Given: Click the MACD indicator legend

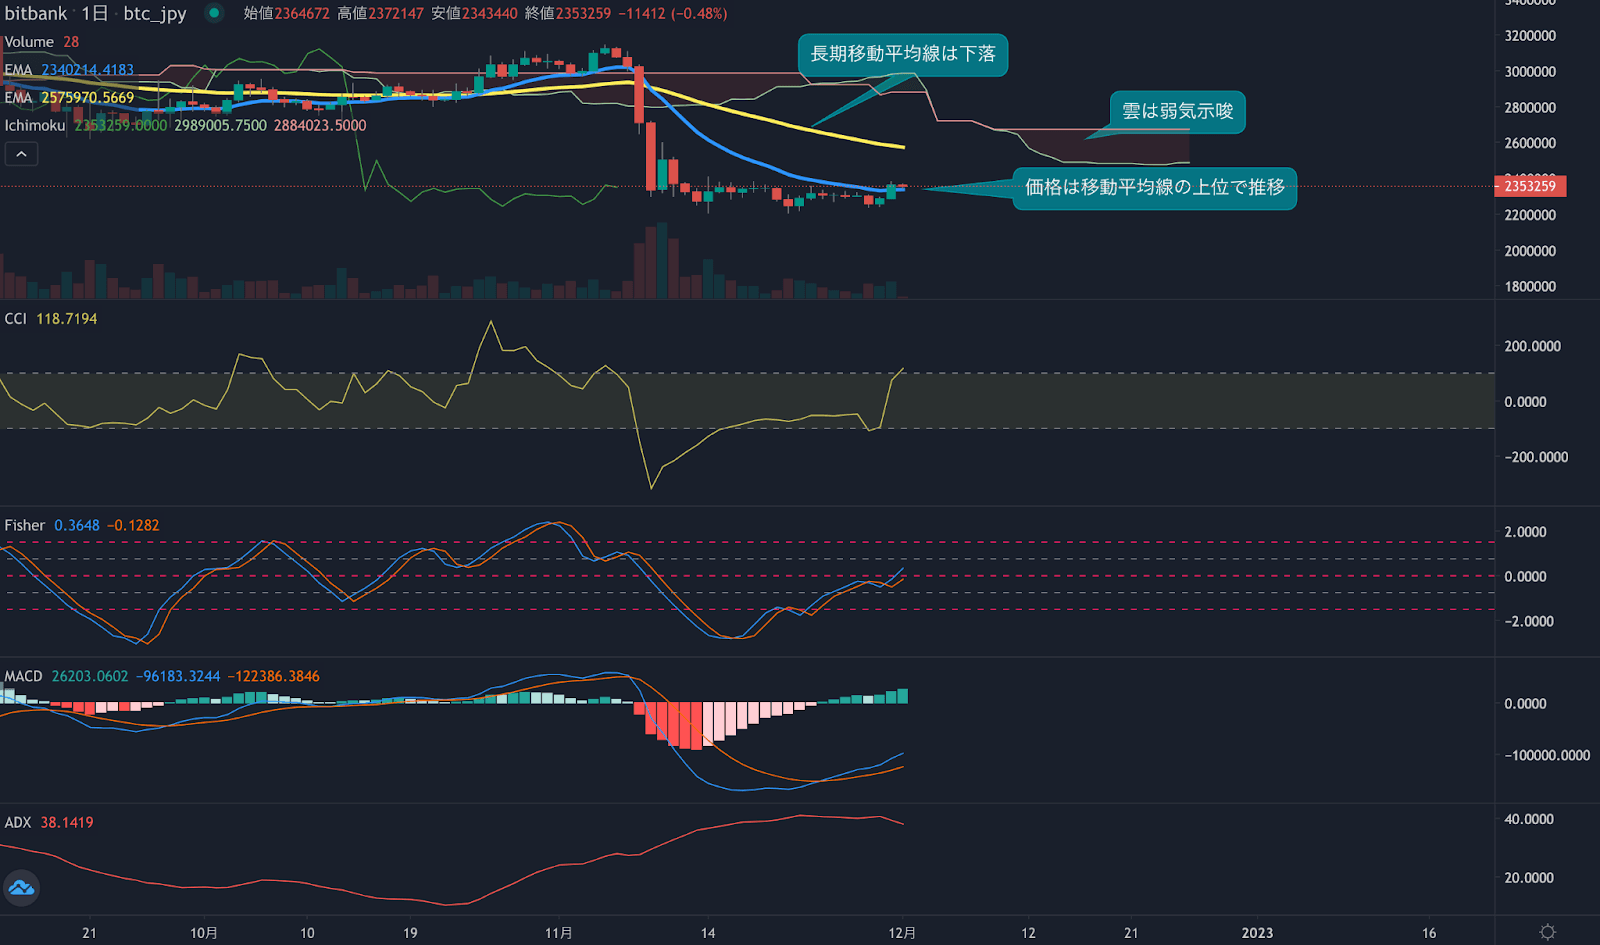Looking at the screenshot, I should pyautogui.click(x=24, y=676).
